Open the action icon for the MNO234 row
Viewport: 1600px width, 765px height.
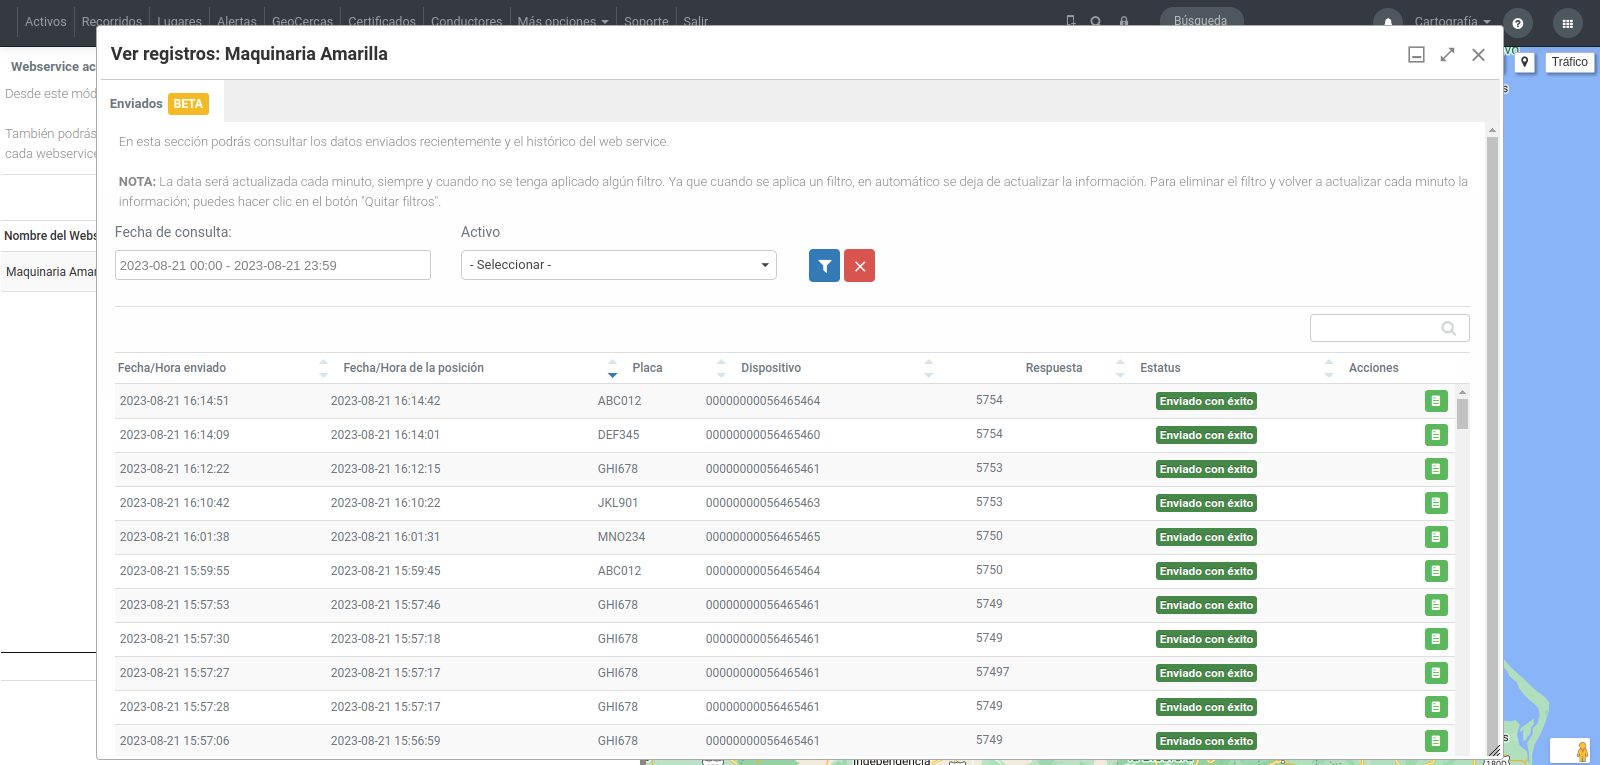pos(1436,537)
